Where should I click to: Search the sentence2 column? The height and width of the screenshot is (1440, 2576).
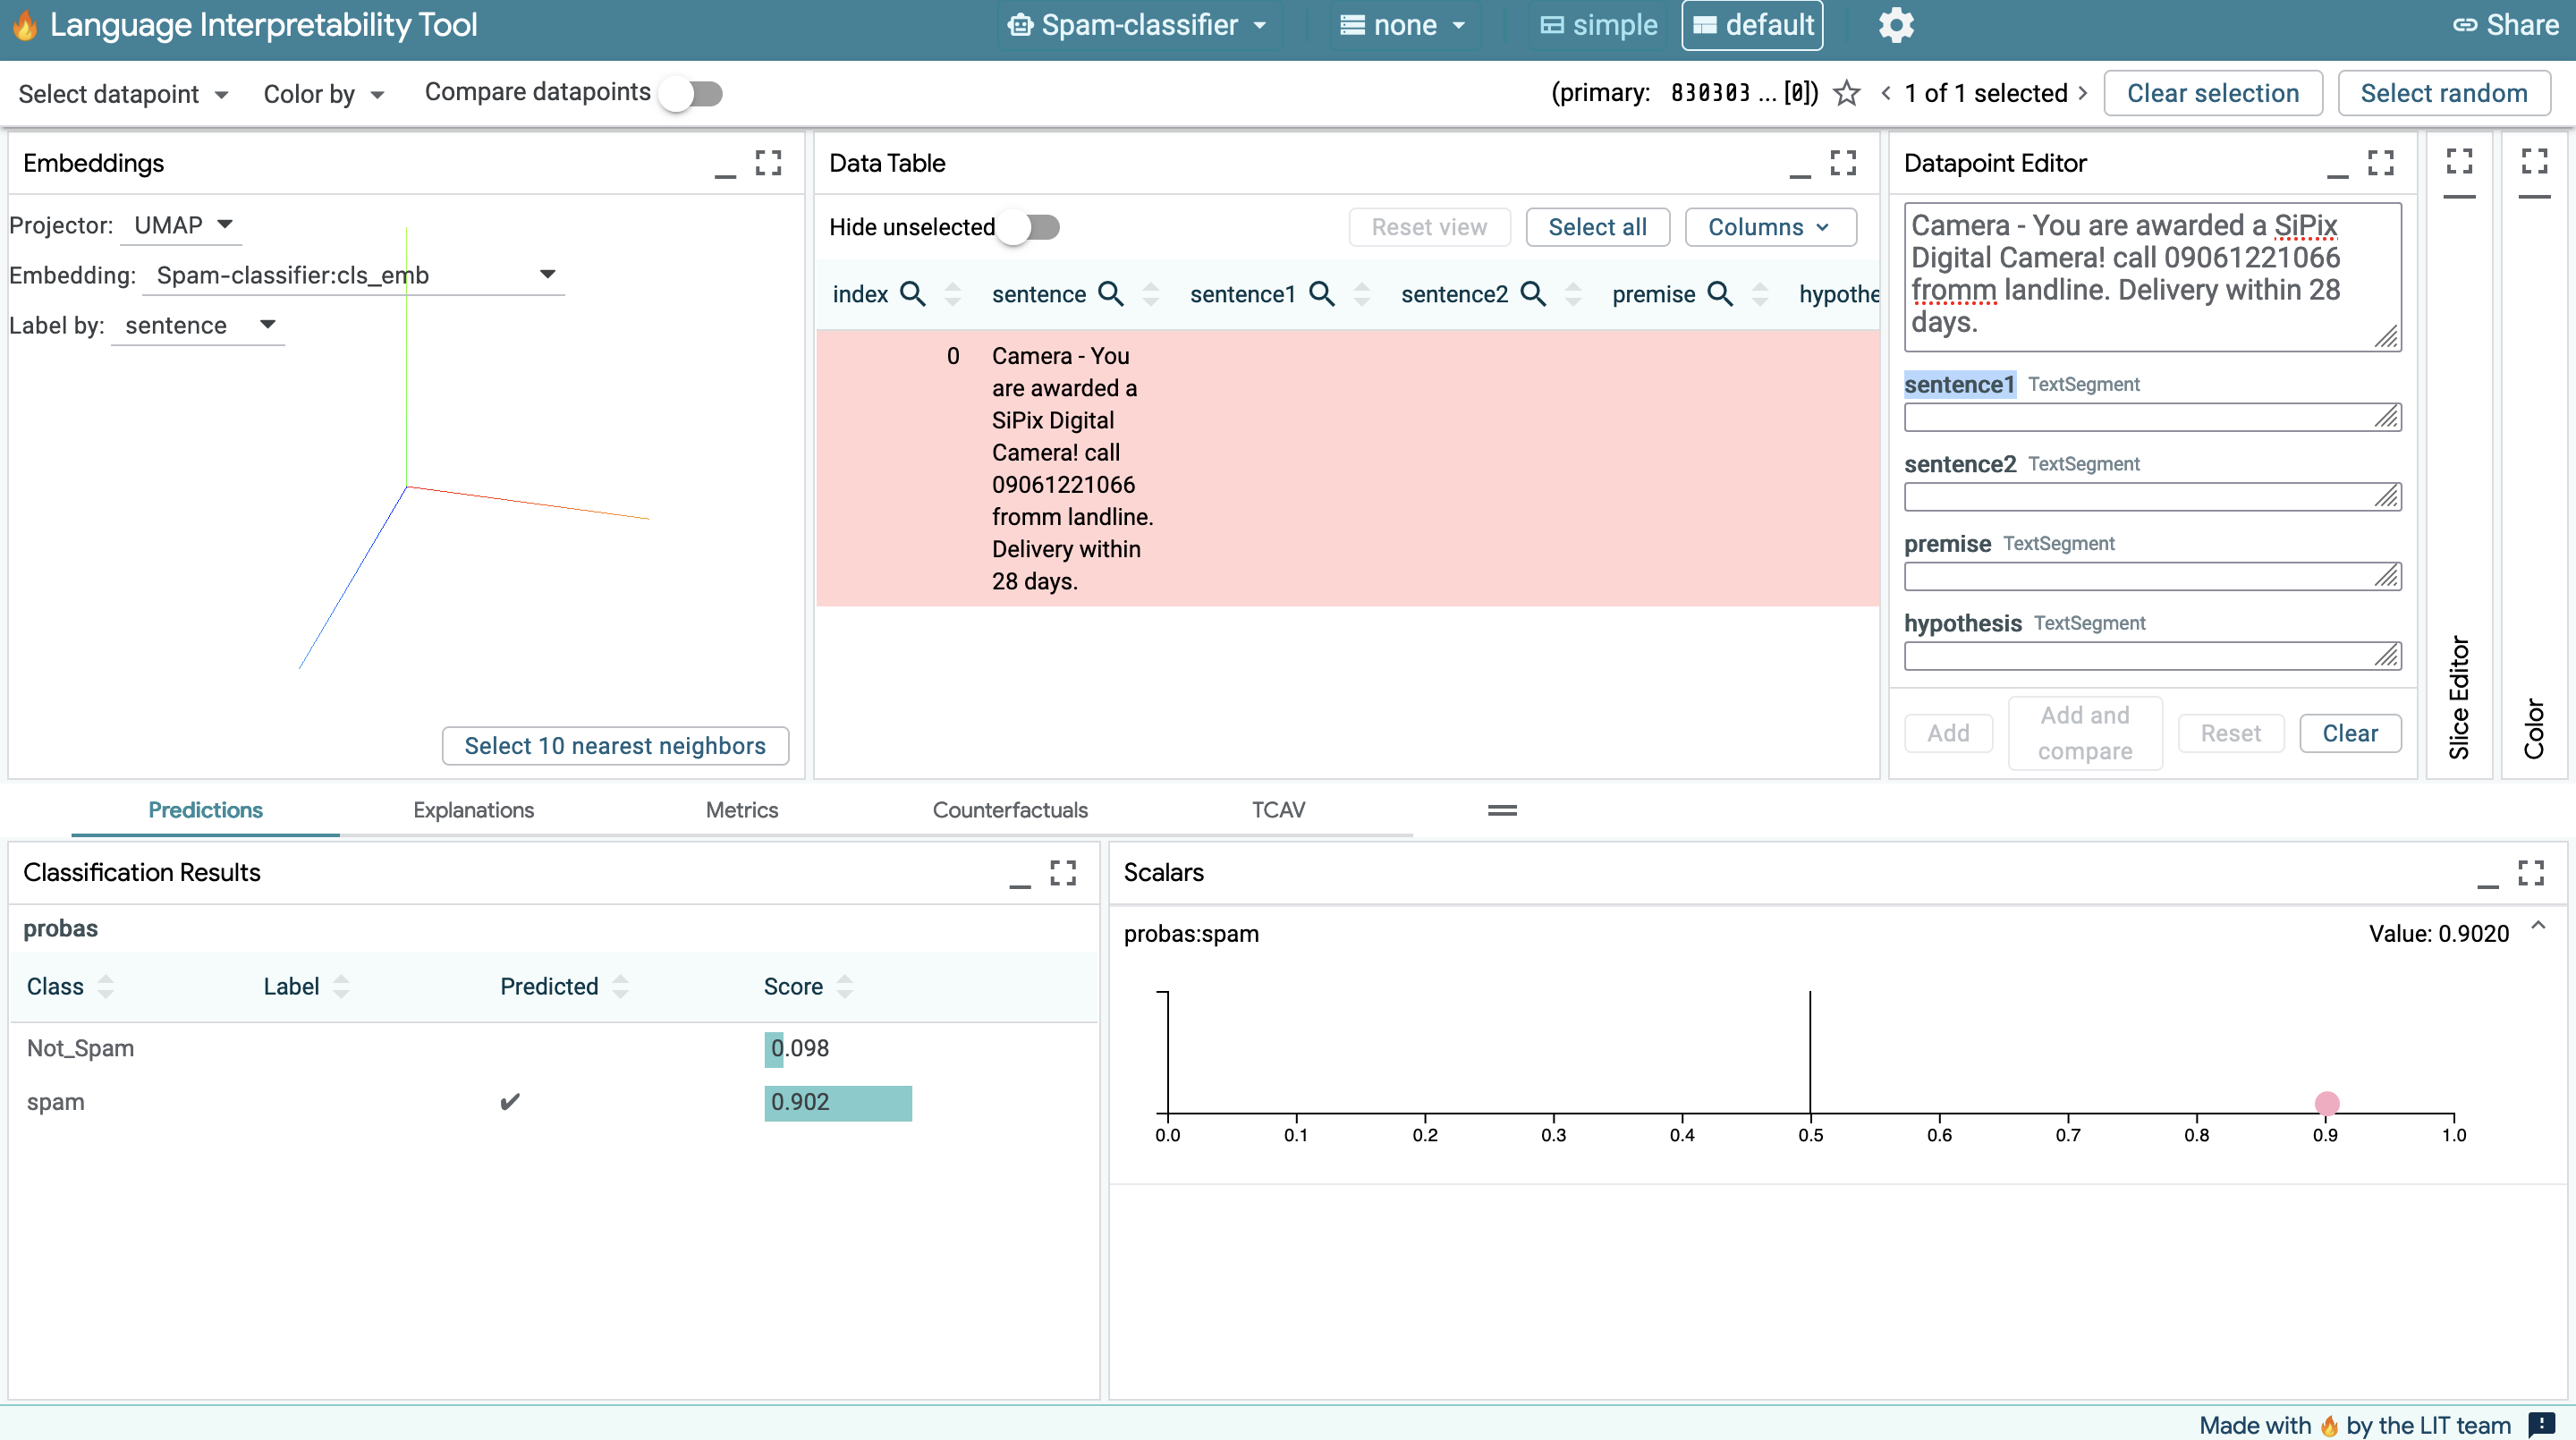pos(1532,294)
